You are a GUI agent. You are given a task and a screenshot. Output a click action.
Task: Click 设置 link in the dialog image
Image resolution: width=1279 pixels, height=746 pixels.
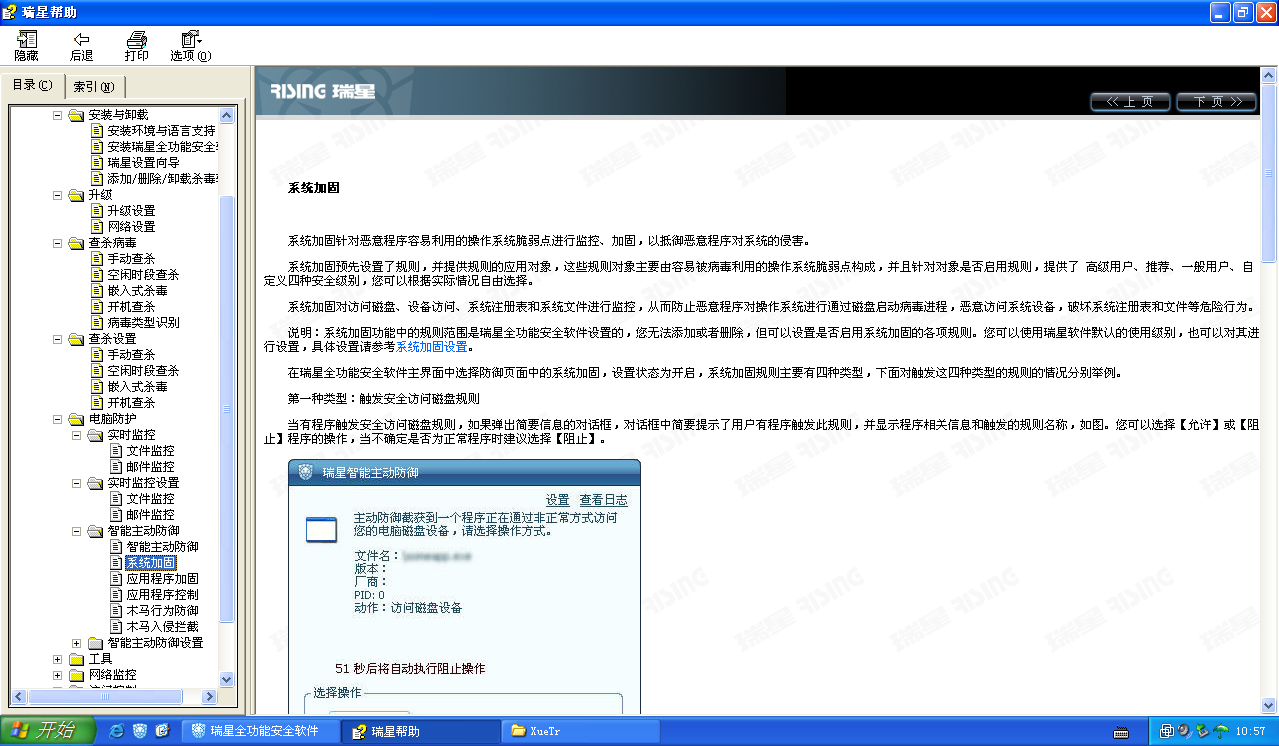pyautogui.click(x=557, y=500)
